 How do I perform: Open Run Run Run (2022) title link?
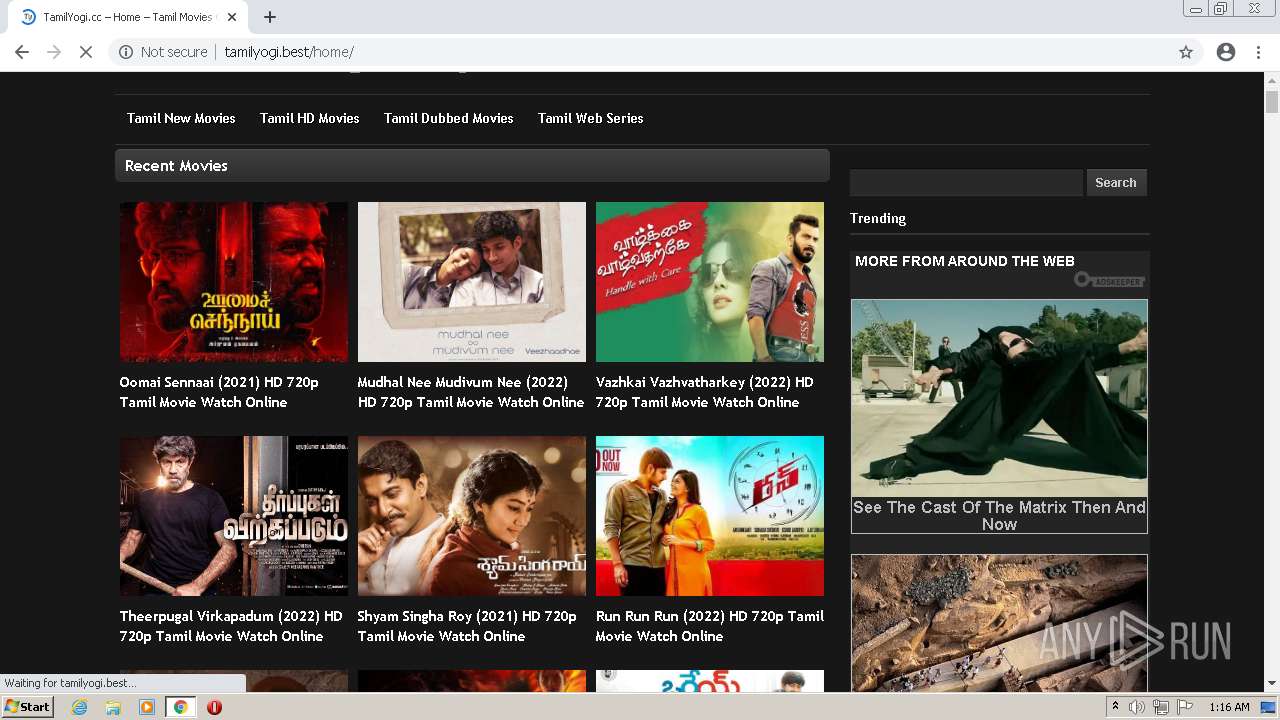pos(710,626)
